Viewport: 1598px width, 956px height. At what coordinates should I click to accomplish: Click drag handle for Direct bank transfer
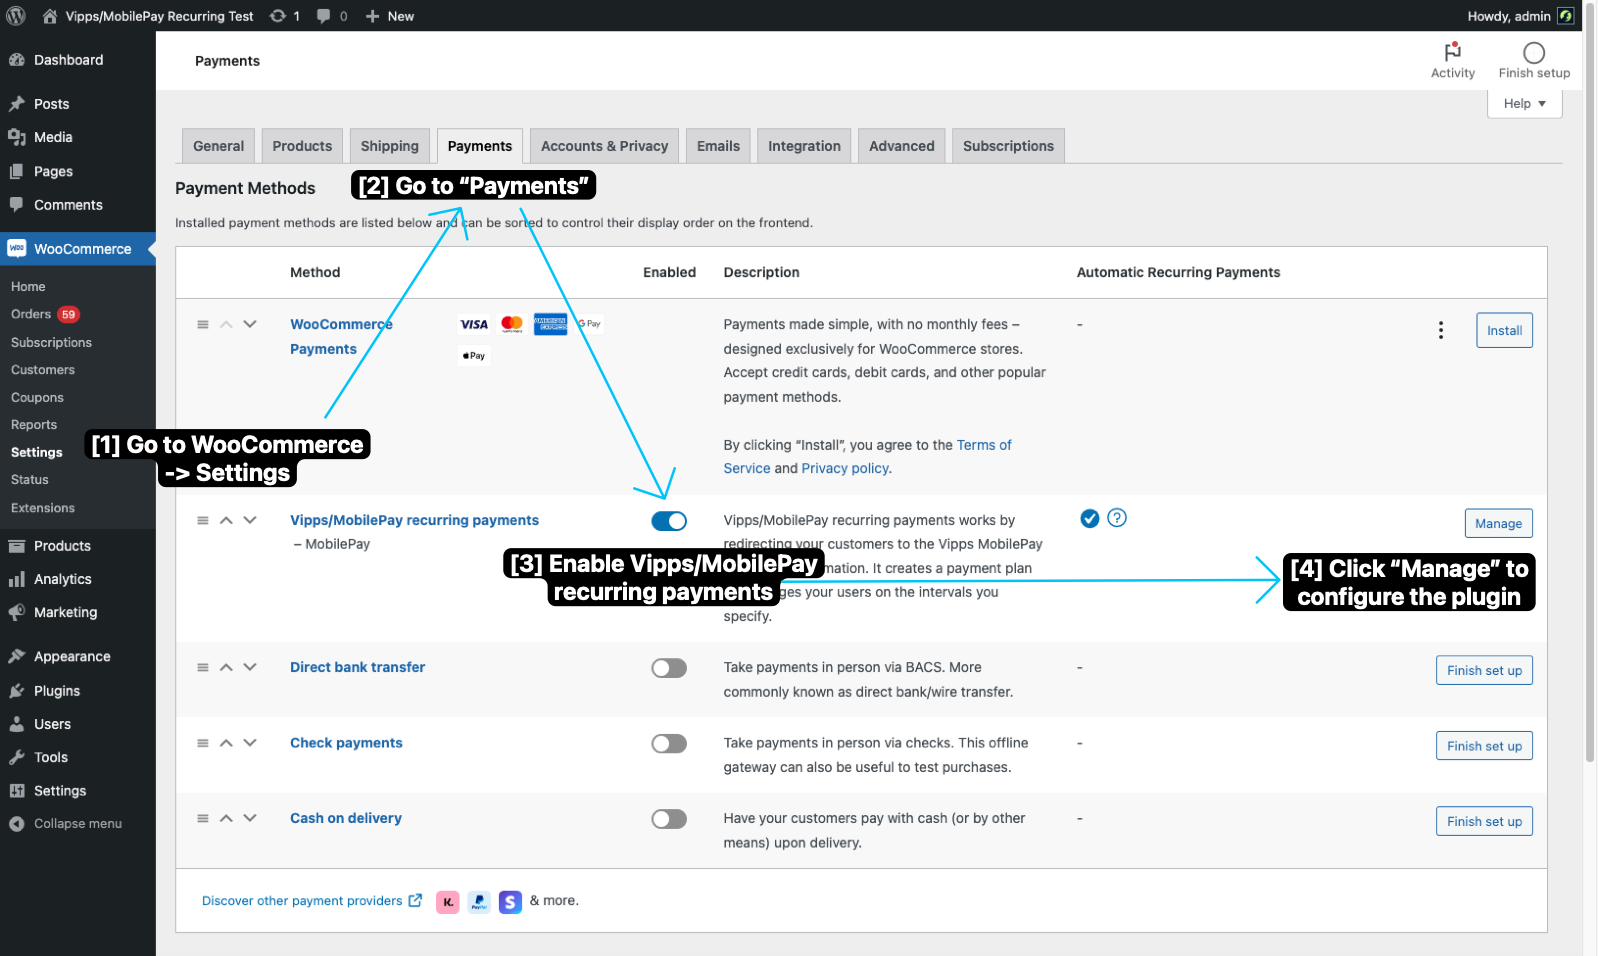pyautogui.click(x=203, y=667)
